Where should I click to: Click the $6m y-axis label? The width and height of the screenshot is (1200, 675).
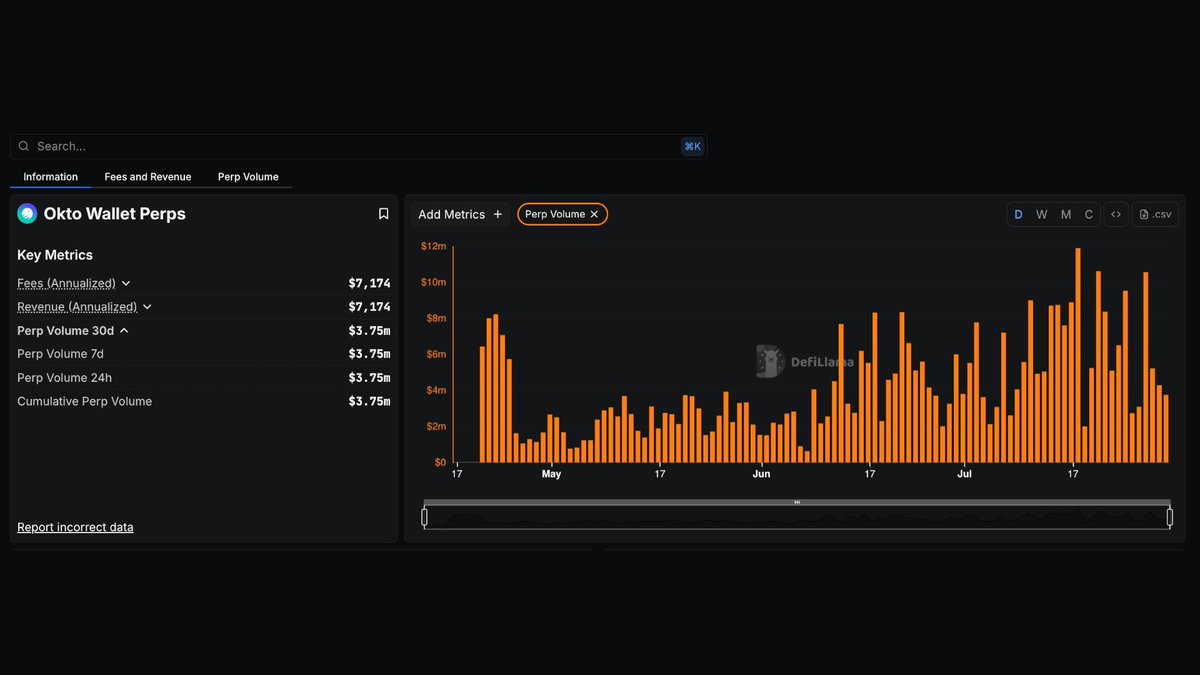pyautogui.click(x=436, y=354)
